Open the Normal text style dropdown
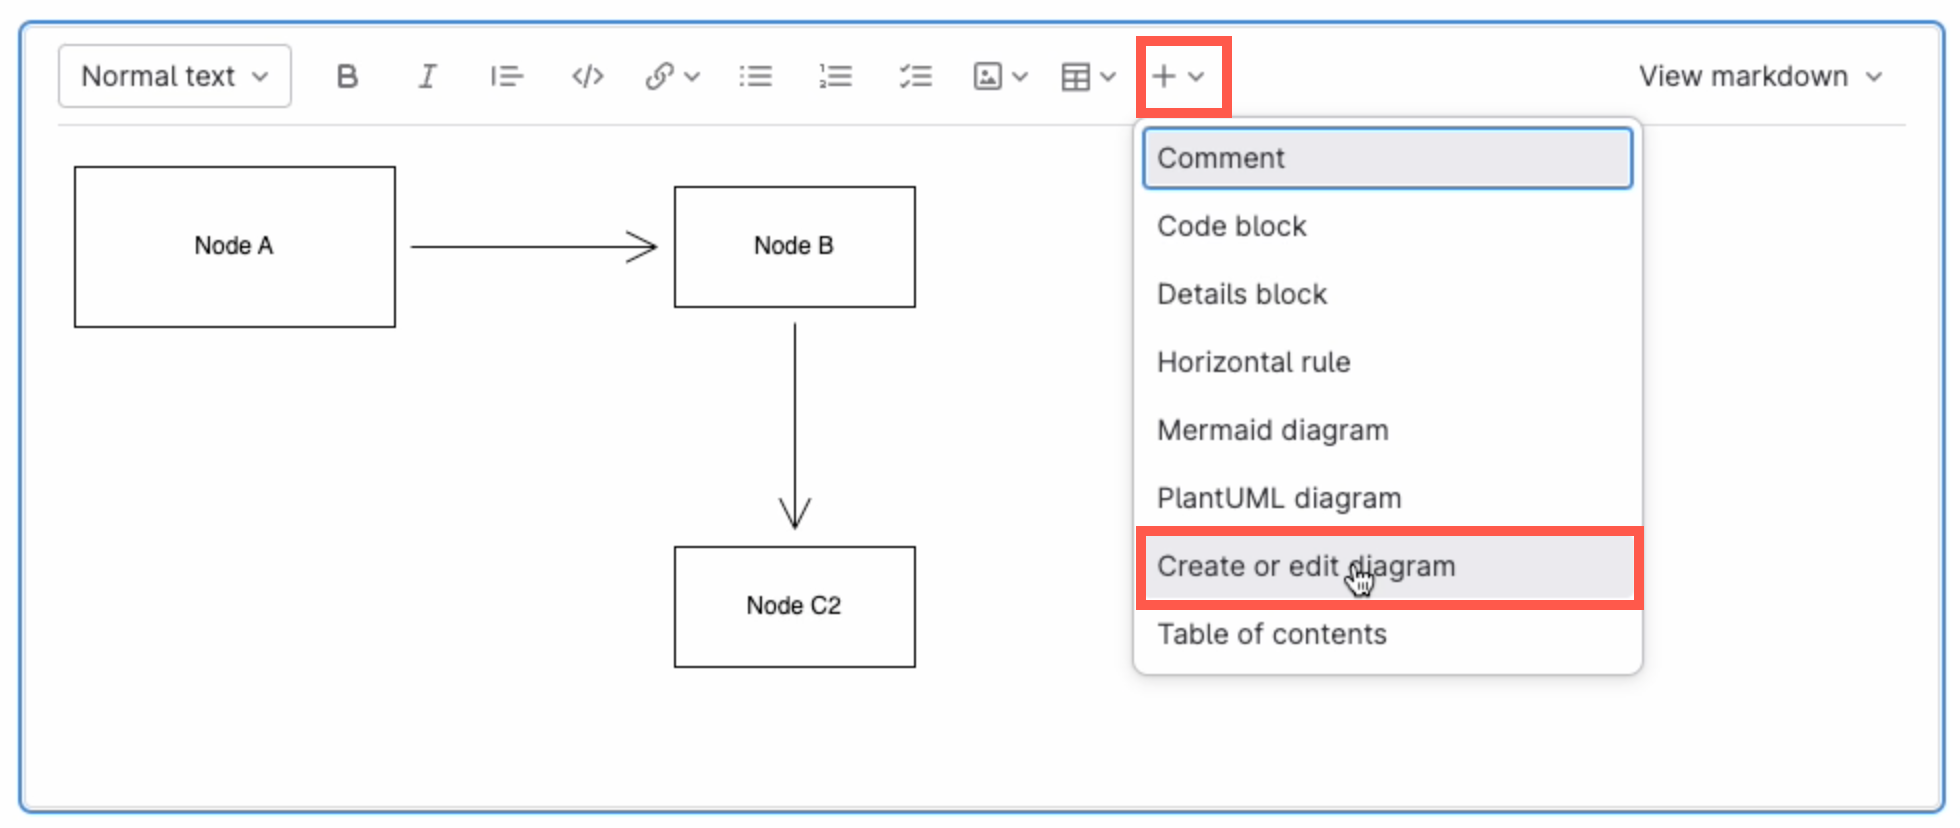Image resolution: width=1960 pixels, height=828 pixels. (173, 75)
